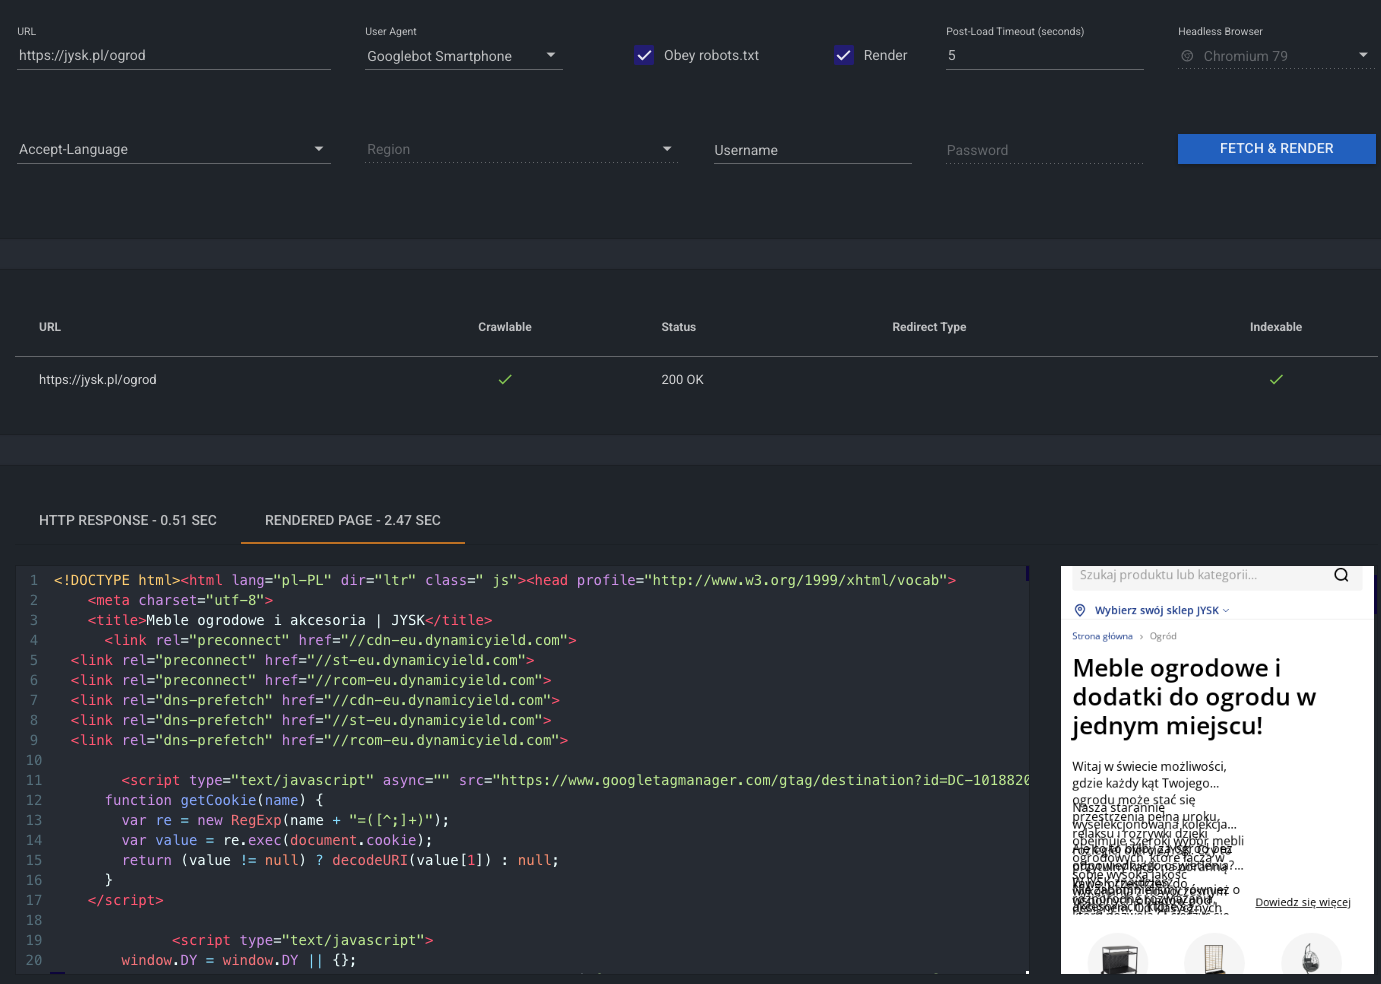Open the Region dropdown

coord(667,149)
